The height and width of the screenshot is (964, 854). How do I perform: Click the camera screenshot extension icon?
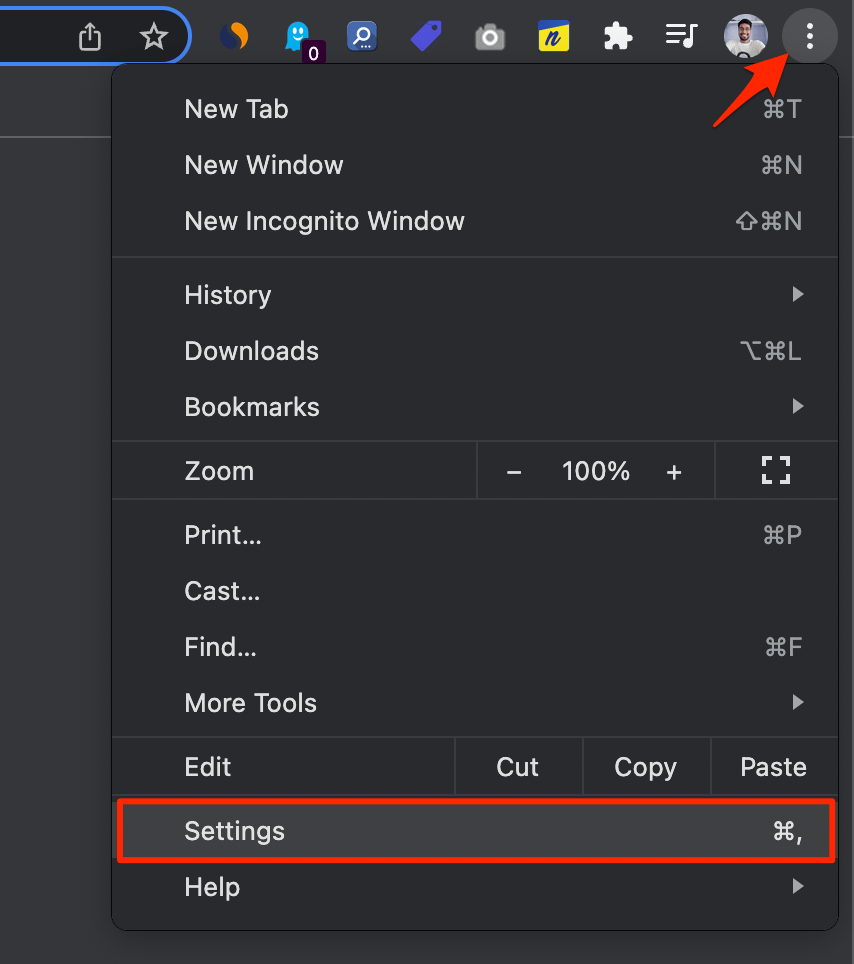489,36
